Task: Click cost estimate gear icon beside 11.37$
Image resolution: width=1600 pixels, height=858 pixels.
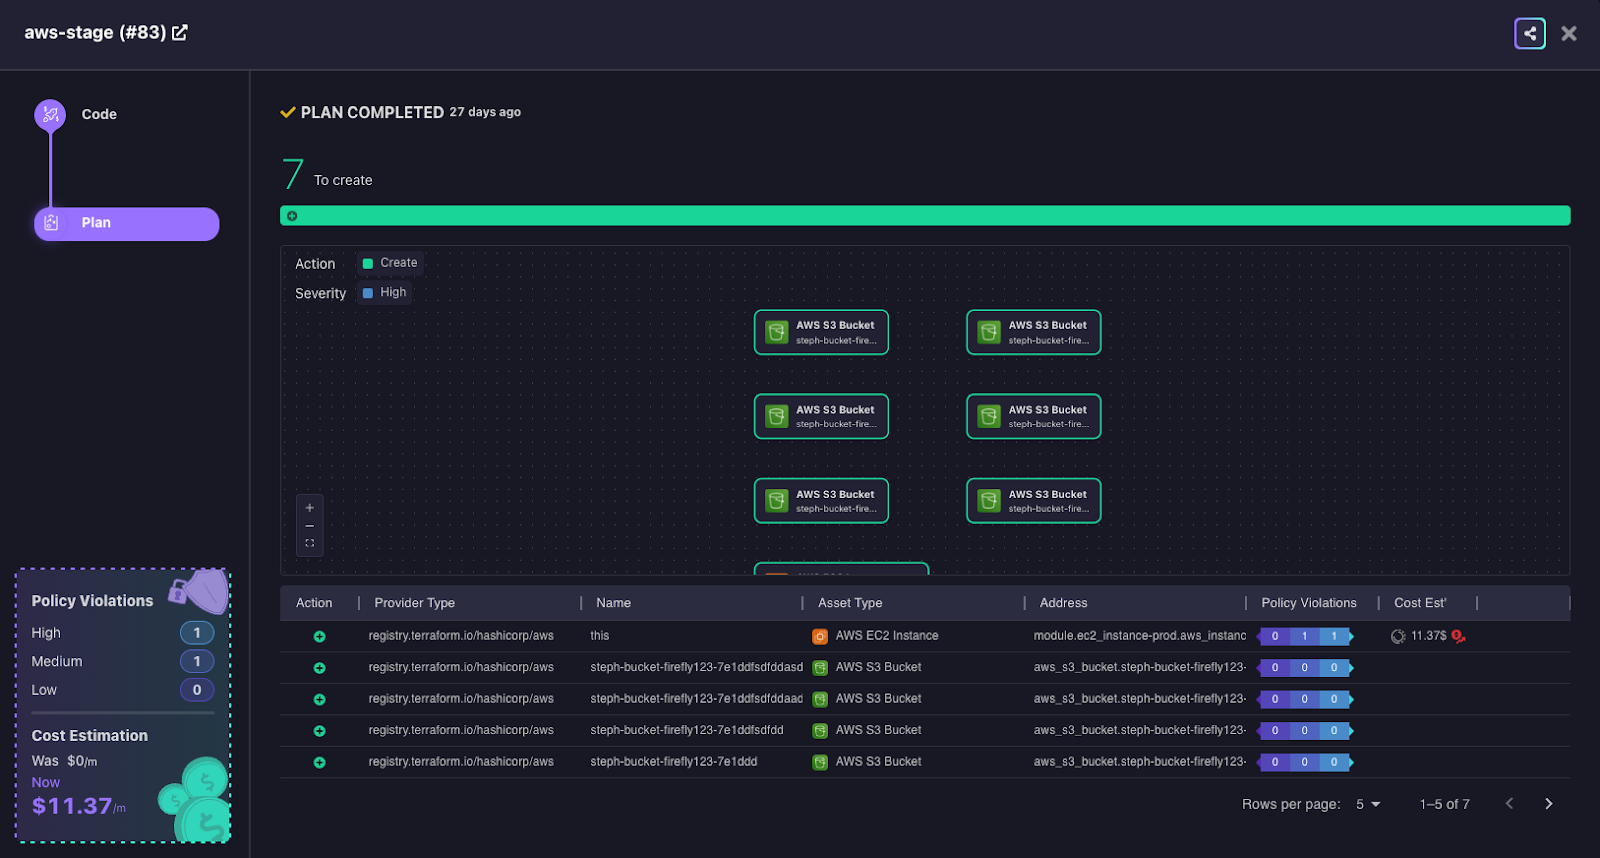Action: click(x=1398, y=636)
